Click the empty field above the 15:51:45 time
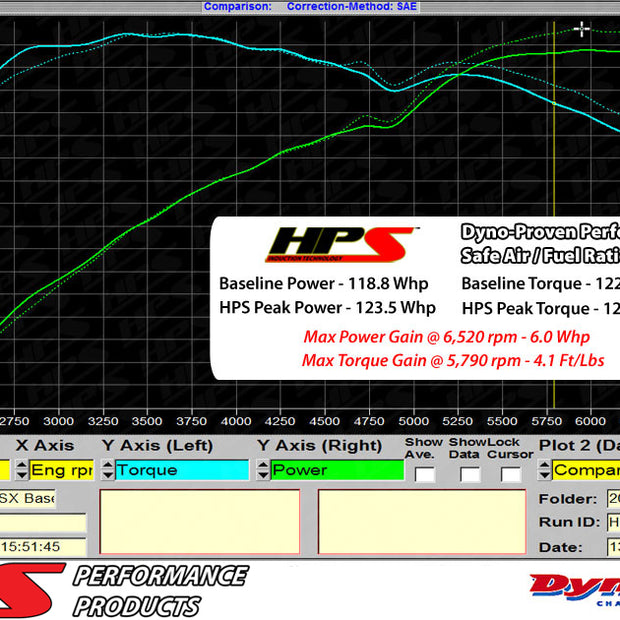Viewport: 620px width, 620px height. pyautogui.click(x=43, y=523)
